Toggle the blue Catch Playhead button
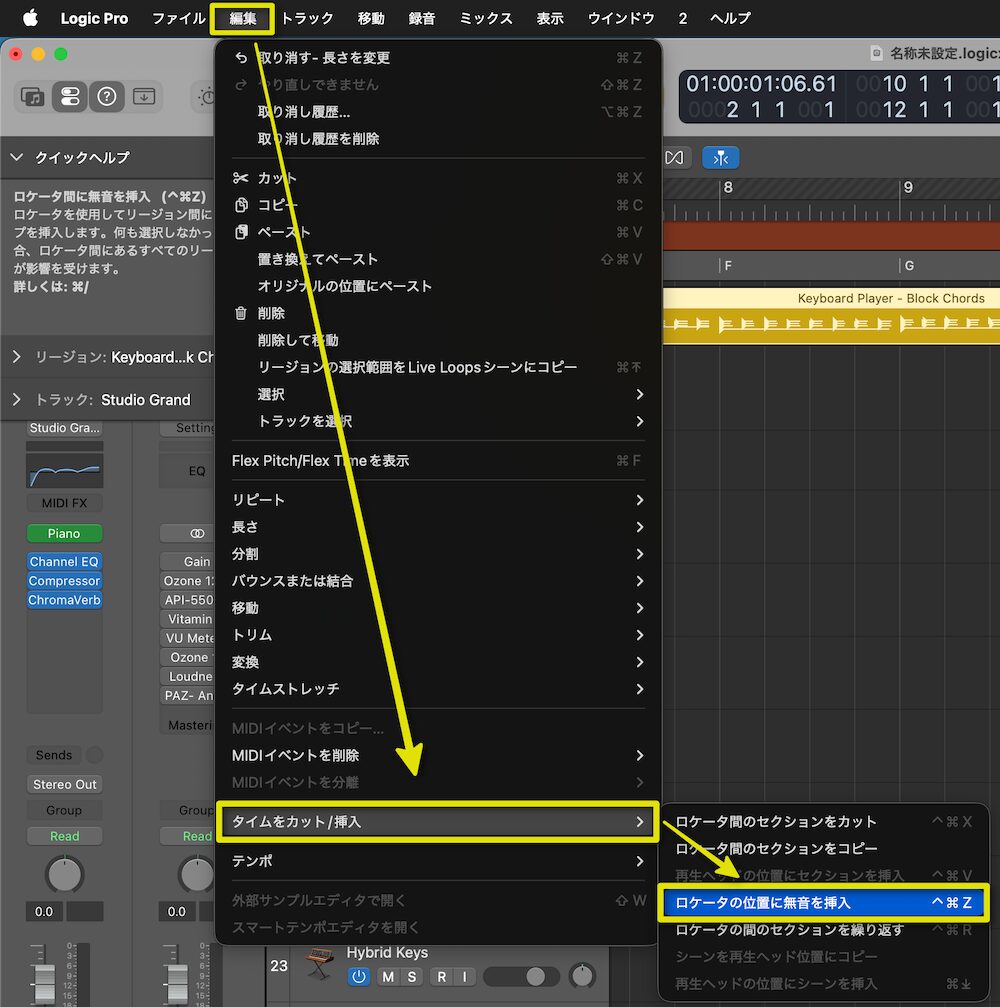Viewport: 1000px width, 1007px height. coord(721,157)
